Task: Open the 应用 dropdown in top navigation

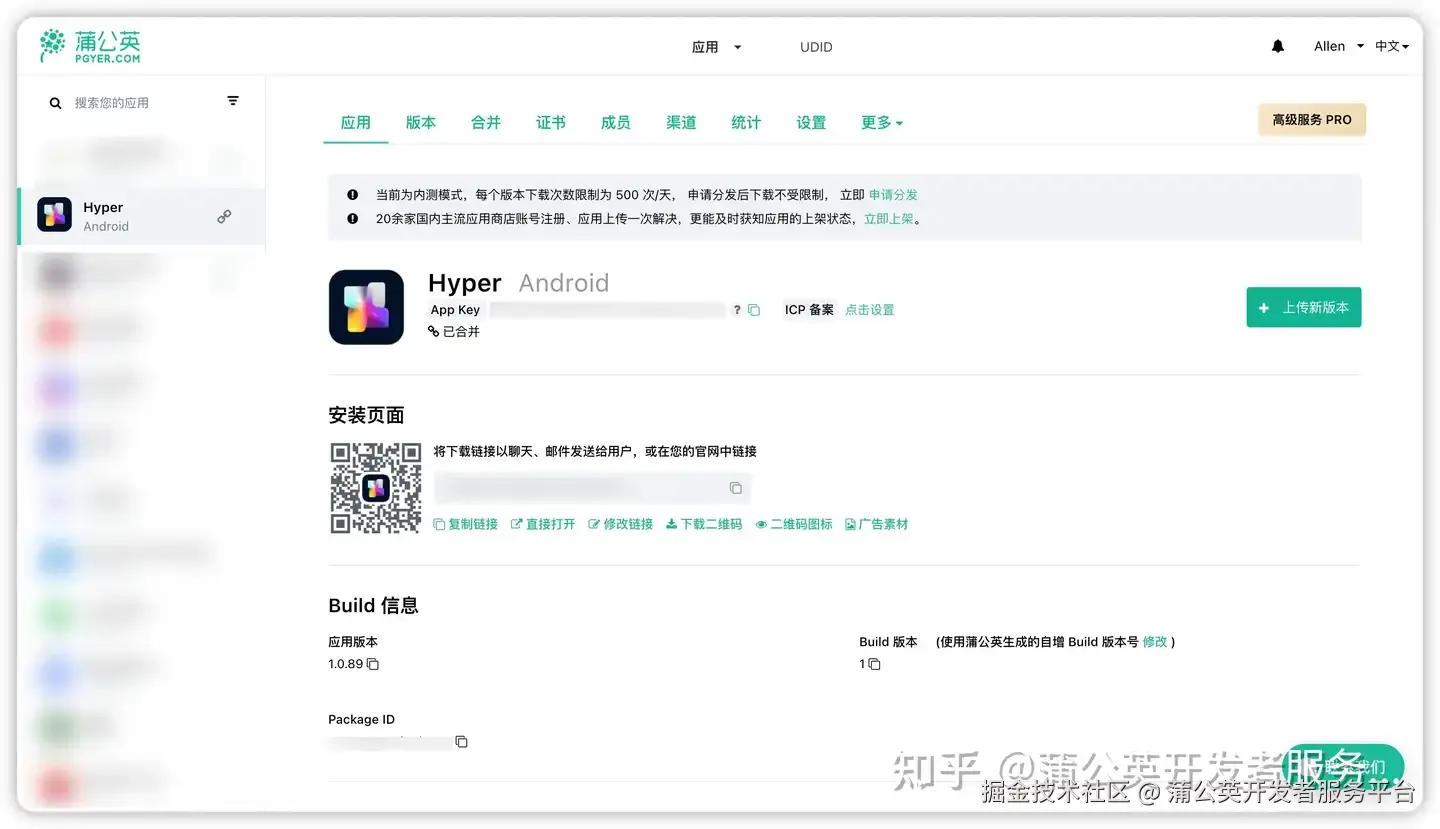Action: click(x=716, y=47)
